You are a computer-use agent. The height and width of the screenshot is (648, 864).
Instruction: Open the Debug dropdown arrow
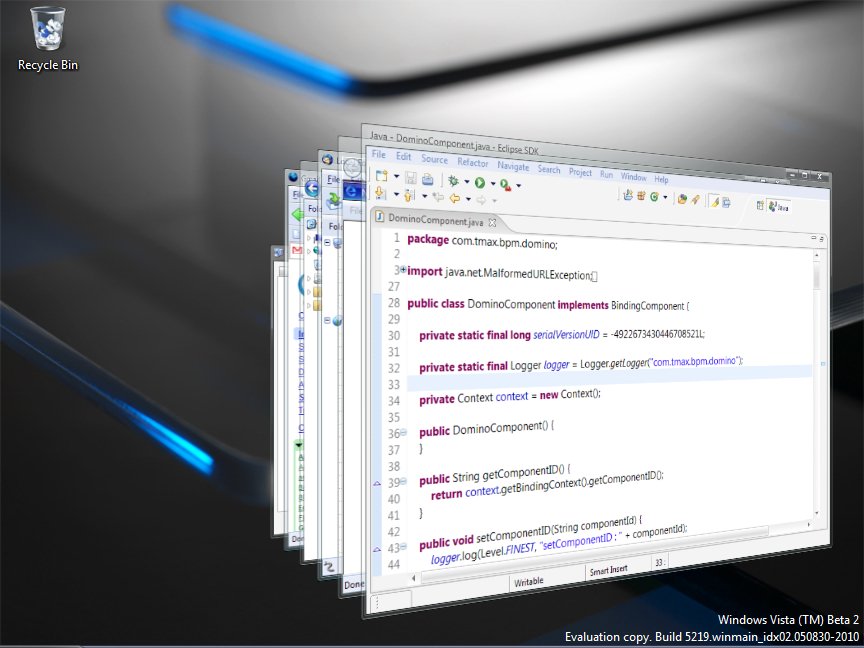pyautogui.click(x=467, y=182)
